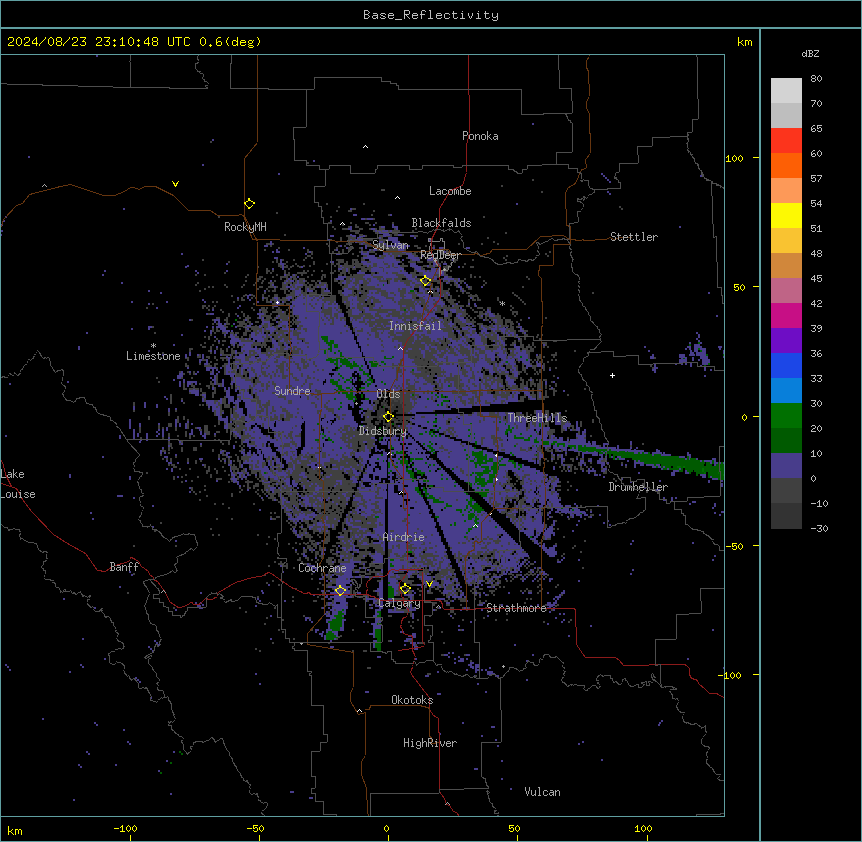This screenshot has width=862, height=842.
Task: Select the tan 45-48 dBZ legend swatch
Action: [786, 265]
